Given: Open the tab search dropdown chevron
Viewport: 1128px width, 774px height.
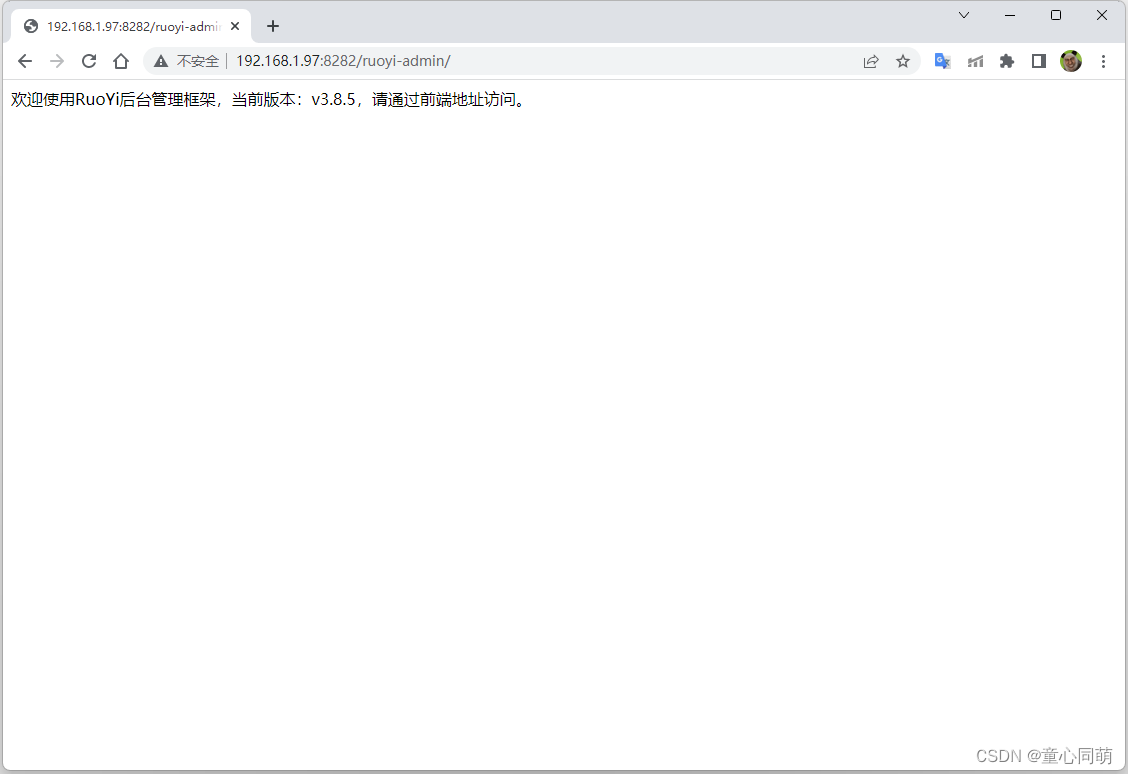Looking at the screenshot, I should [964, 15].
